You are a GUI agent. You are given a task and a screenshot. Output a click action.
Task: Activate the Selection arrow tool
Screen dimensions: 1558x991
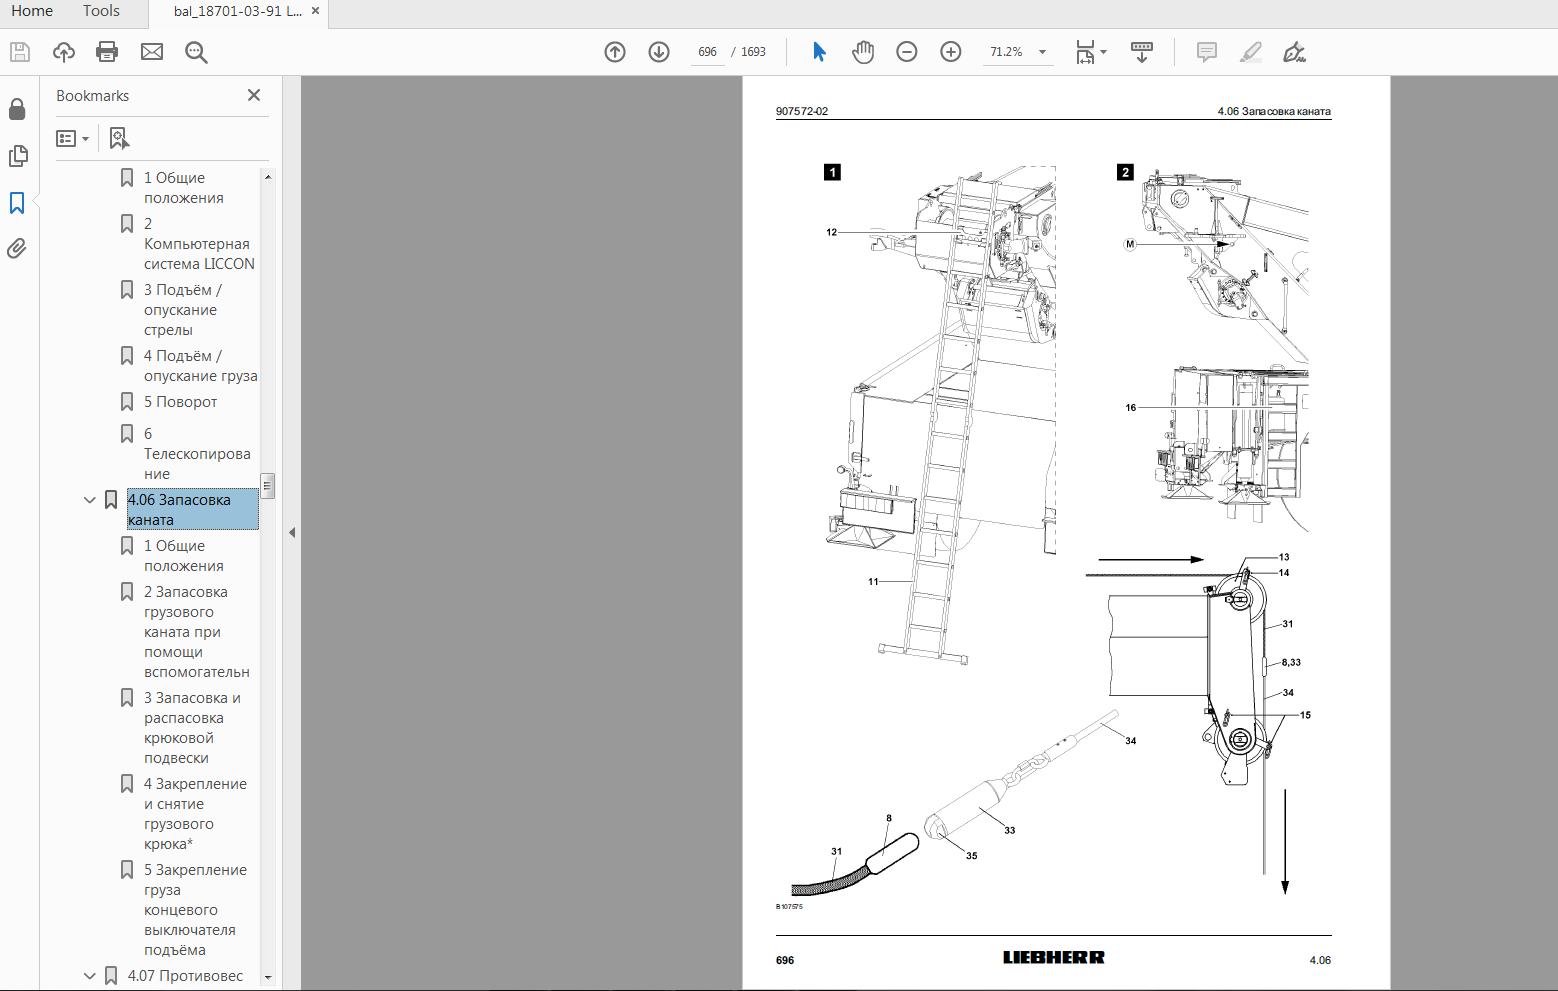point(819,52)
